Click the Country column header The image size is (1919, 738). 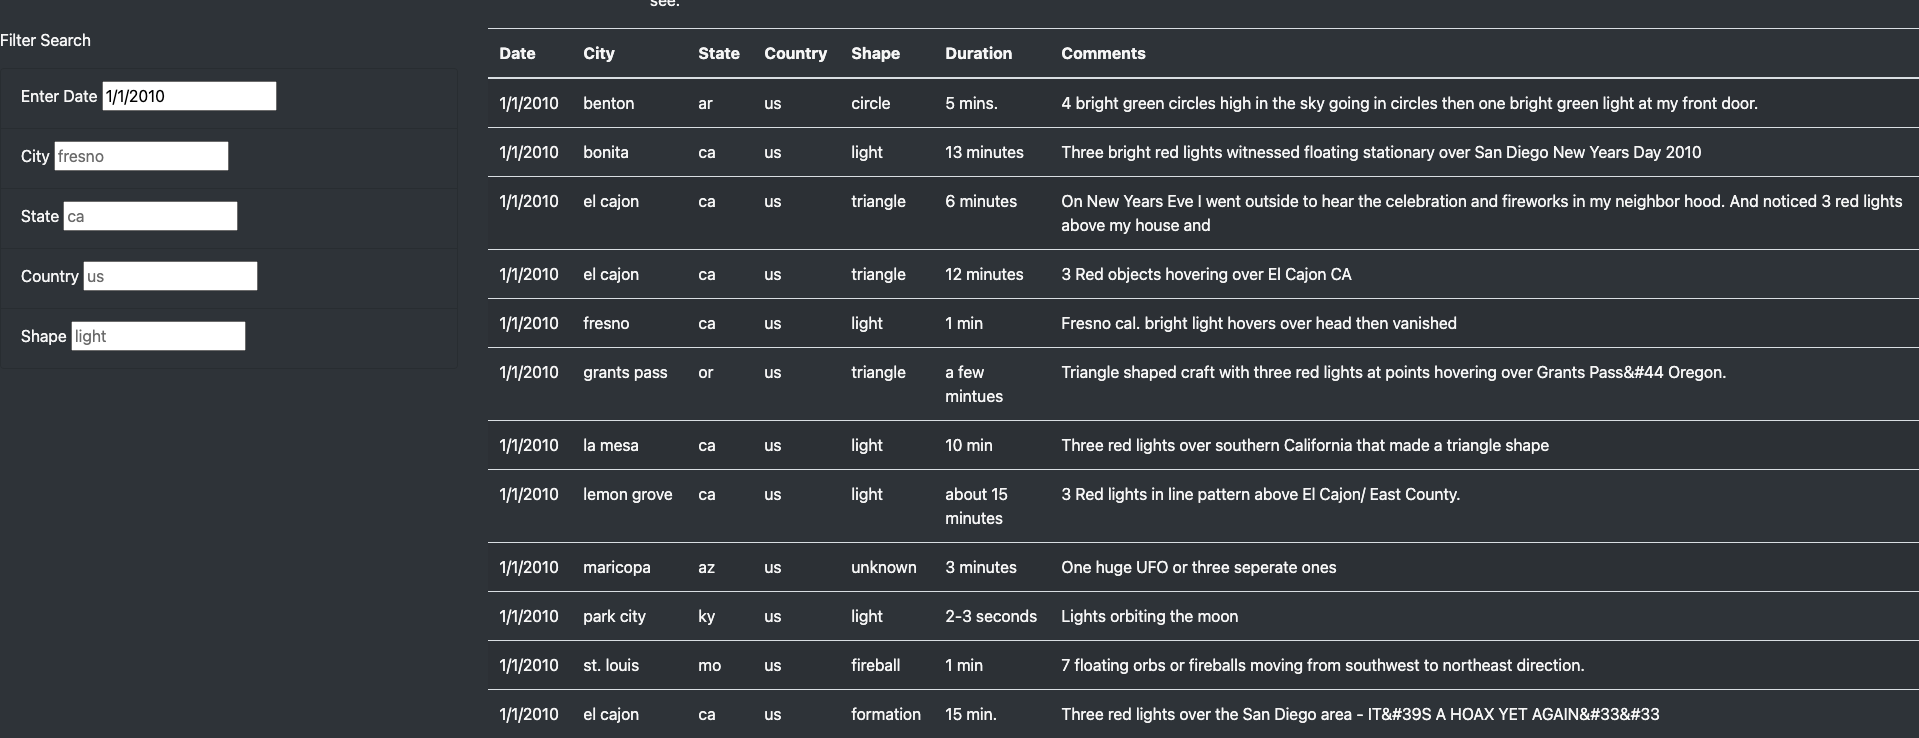pyautogui.click(x=795, y=53)
